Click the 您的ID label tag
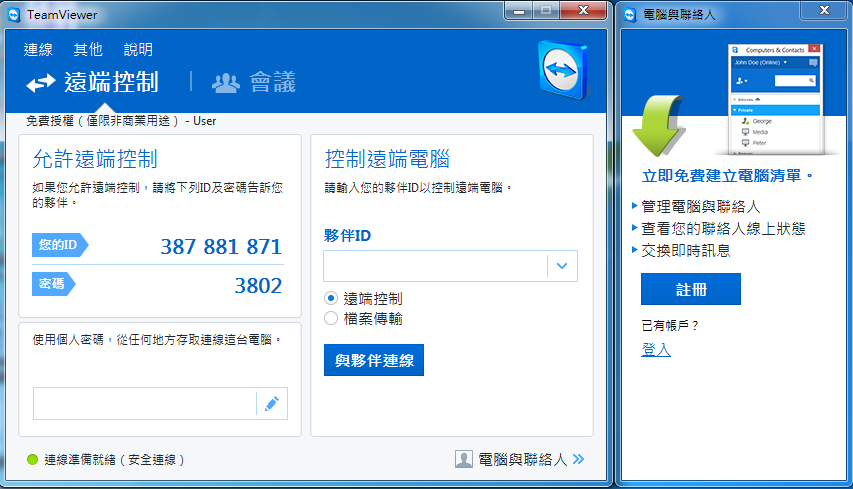 pyautogui.click(x=60, y=245)
